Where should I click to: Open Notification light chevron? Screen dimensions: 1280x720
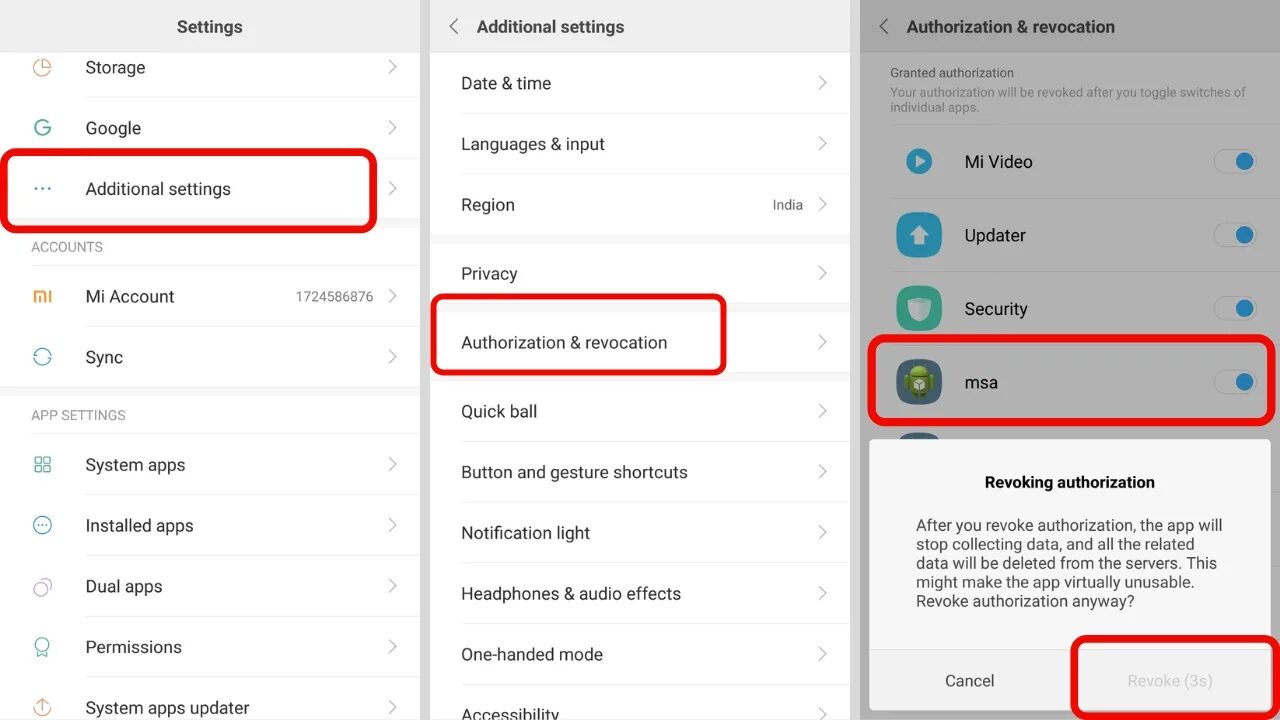pos(823,533)
